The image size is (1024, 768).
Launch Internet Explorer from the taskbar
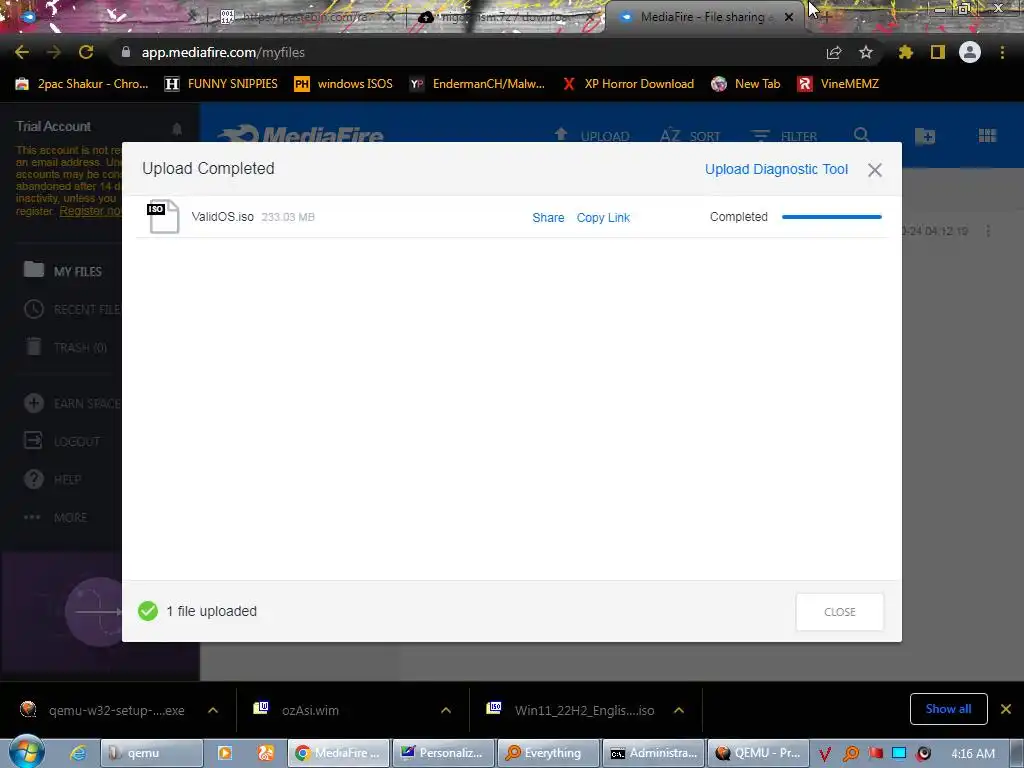pyautogui.click(x=78, y=753)
